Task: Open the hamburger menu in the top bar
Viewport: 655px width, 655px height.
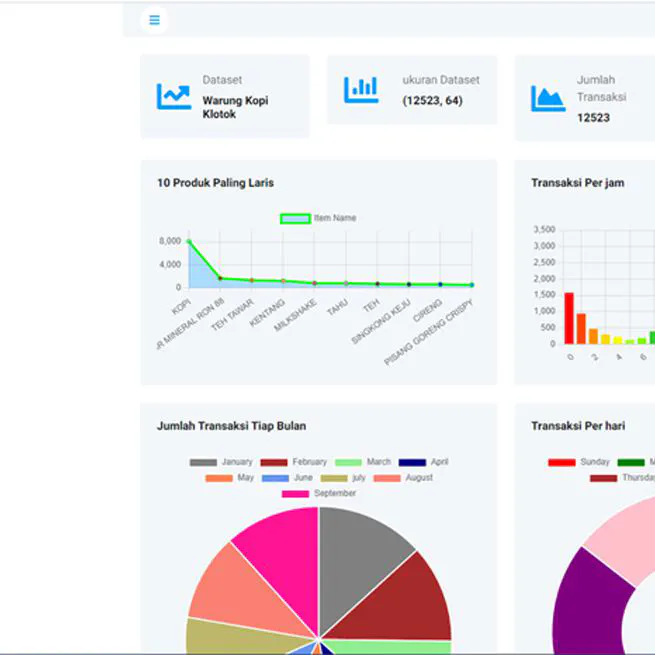Action: (x=154, y=19)
